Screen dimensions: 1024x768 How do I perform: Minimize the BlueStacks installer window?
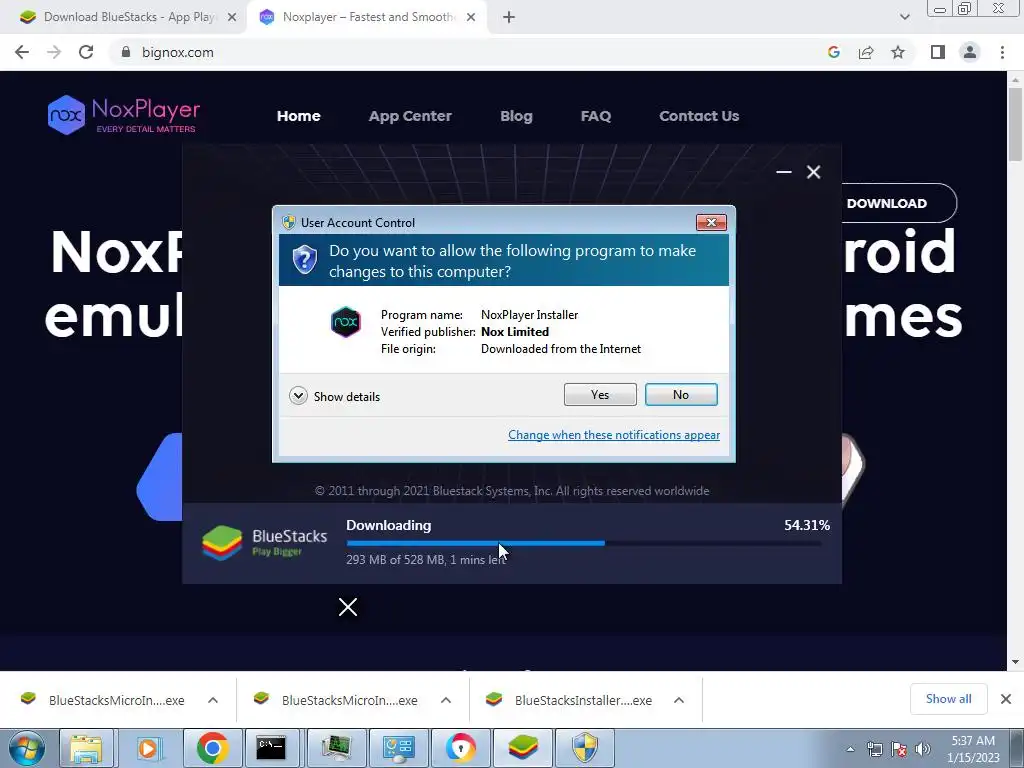pyautogui.click(x=784, y=172)
